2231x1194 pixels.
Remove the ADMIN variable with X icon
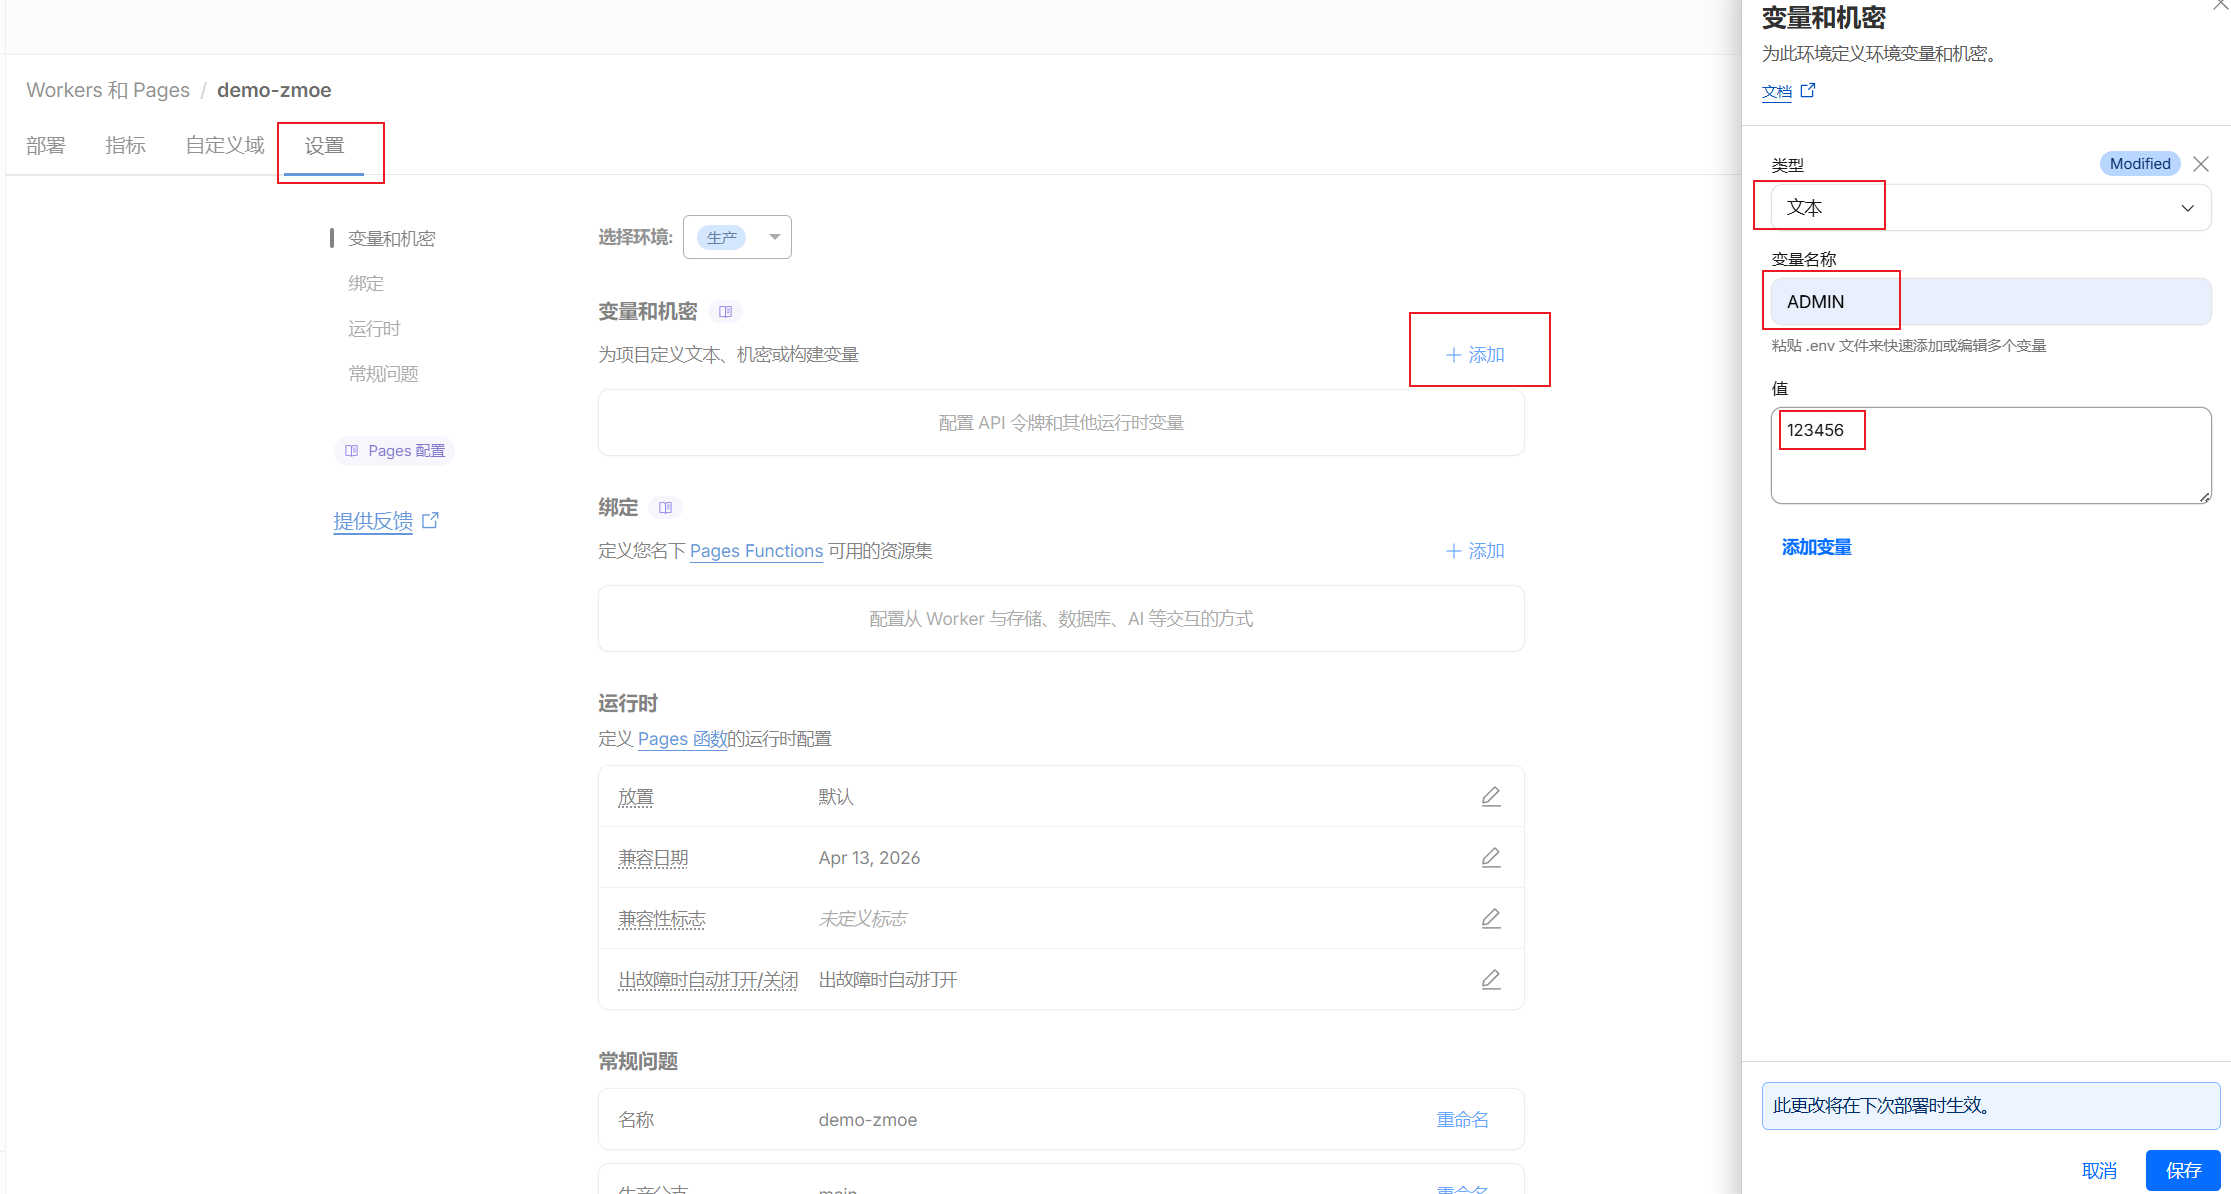[x=2200, y=164]
